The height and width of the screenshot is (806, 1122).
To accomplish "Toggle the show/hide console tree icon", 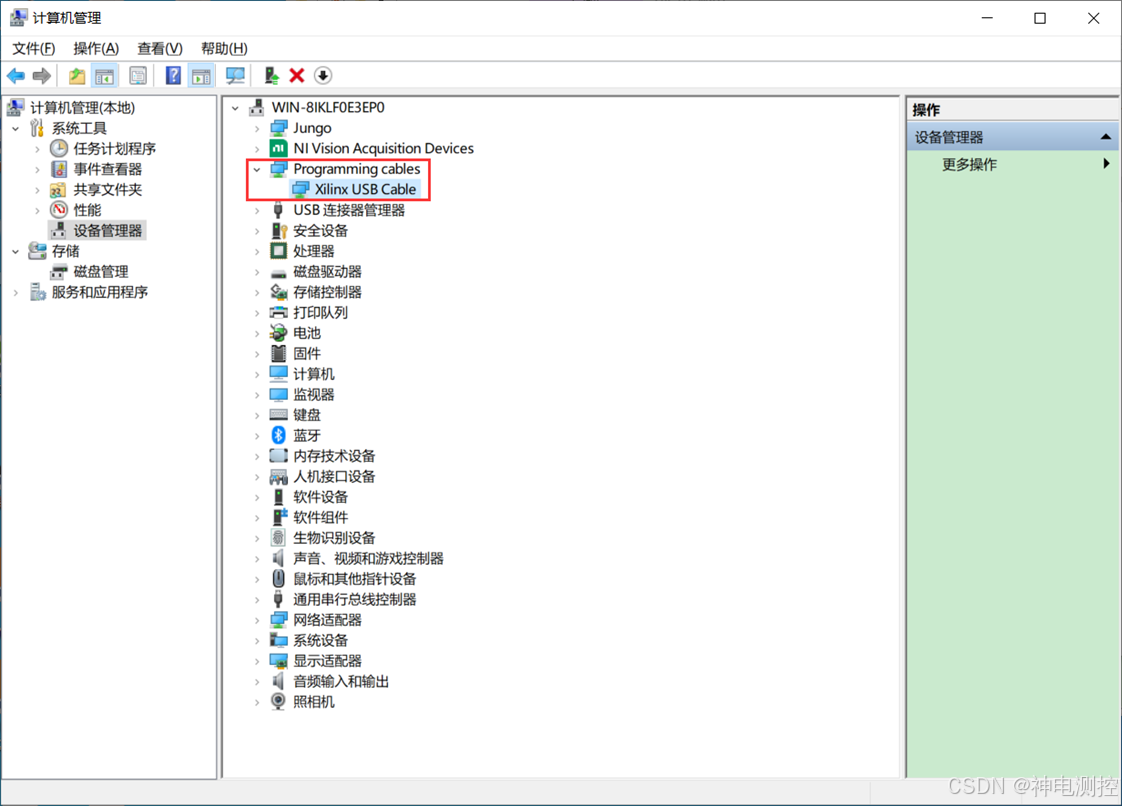I will coord(104,75).
